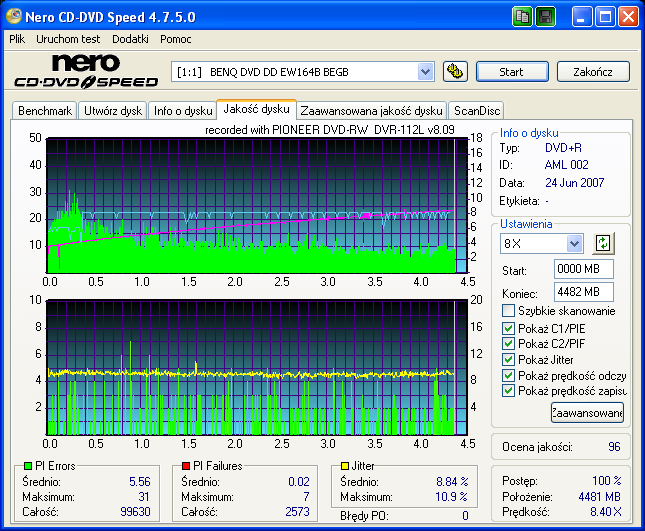The image size is (645, 531).
Task: Uncheck Pokaż C2/PIF checkbox
Action: click(508, 343)
